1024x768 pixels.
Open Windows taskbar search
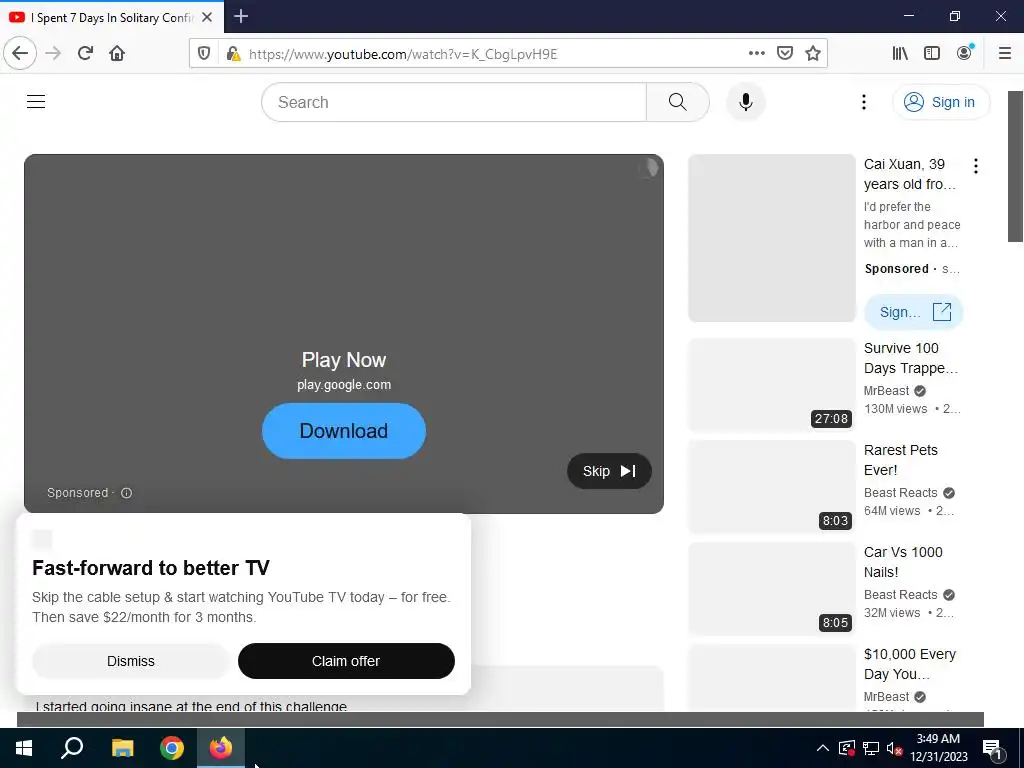point(72,748)
